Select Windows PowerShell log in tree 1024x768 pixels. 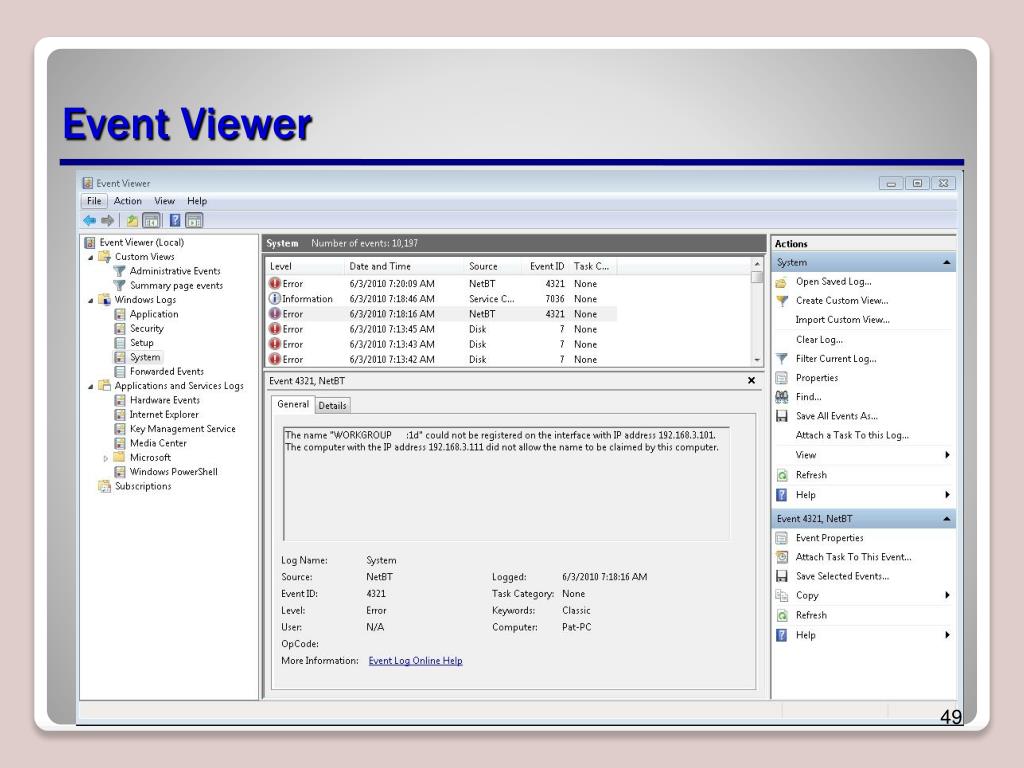pyautogui.click(x=174, y=472)
